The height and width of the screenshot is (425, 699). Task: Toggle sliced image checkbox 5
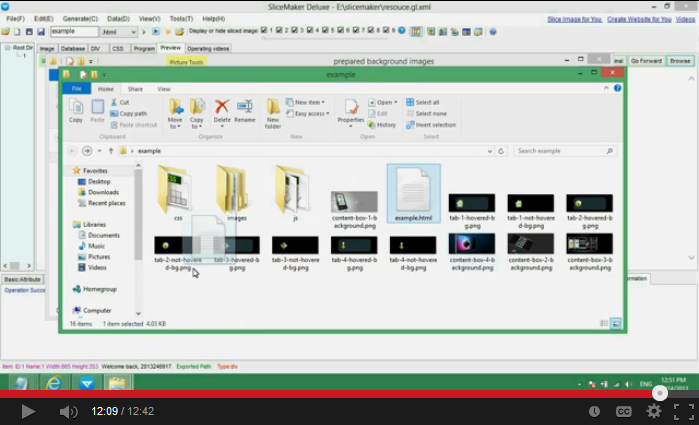(325, 30)
